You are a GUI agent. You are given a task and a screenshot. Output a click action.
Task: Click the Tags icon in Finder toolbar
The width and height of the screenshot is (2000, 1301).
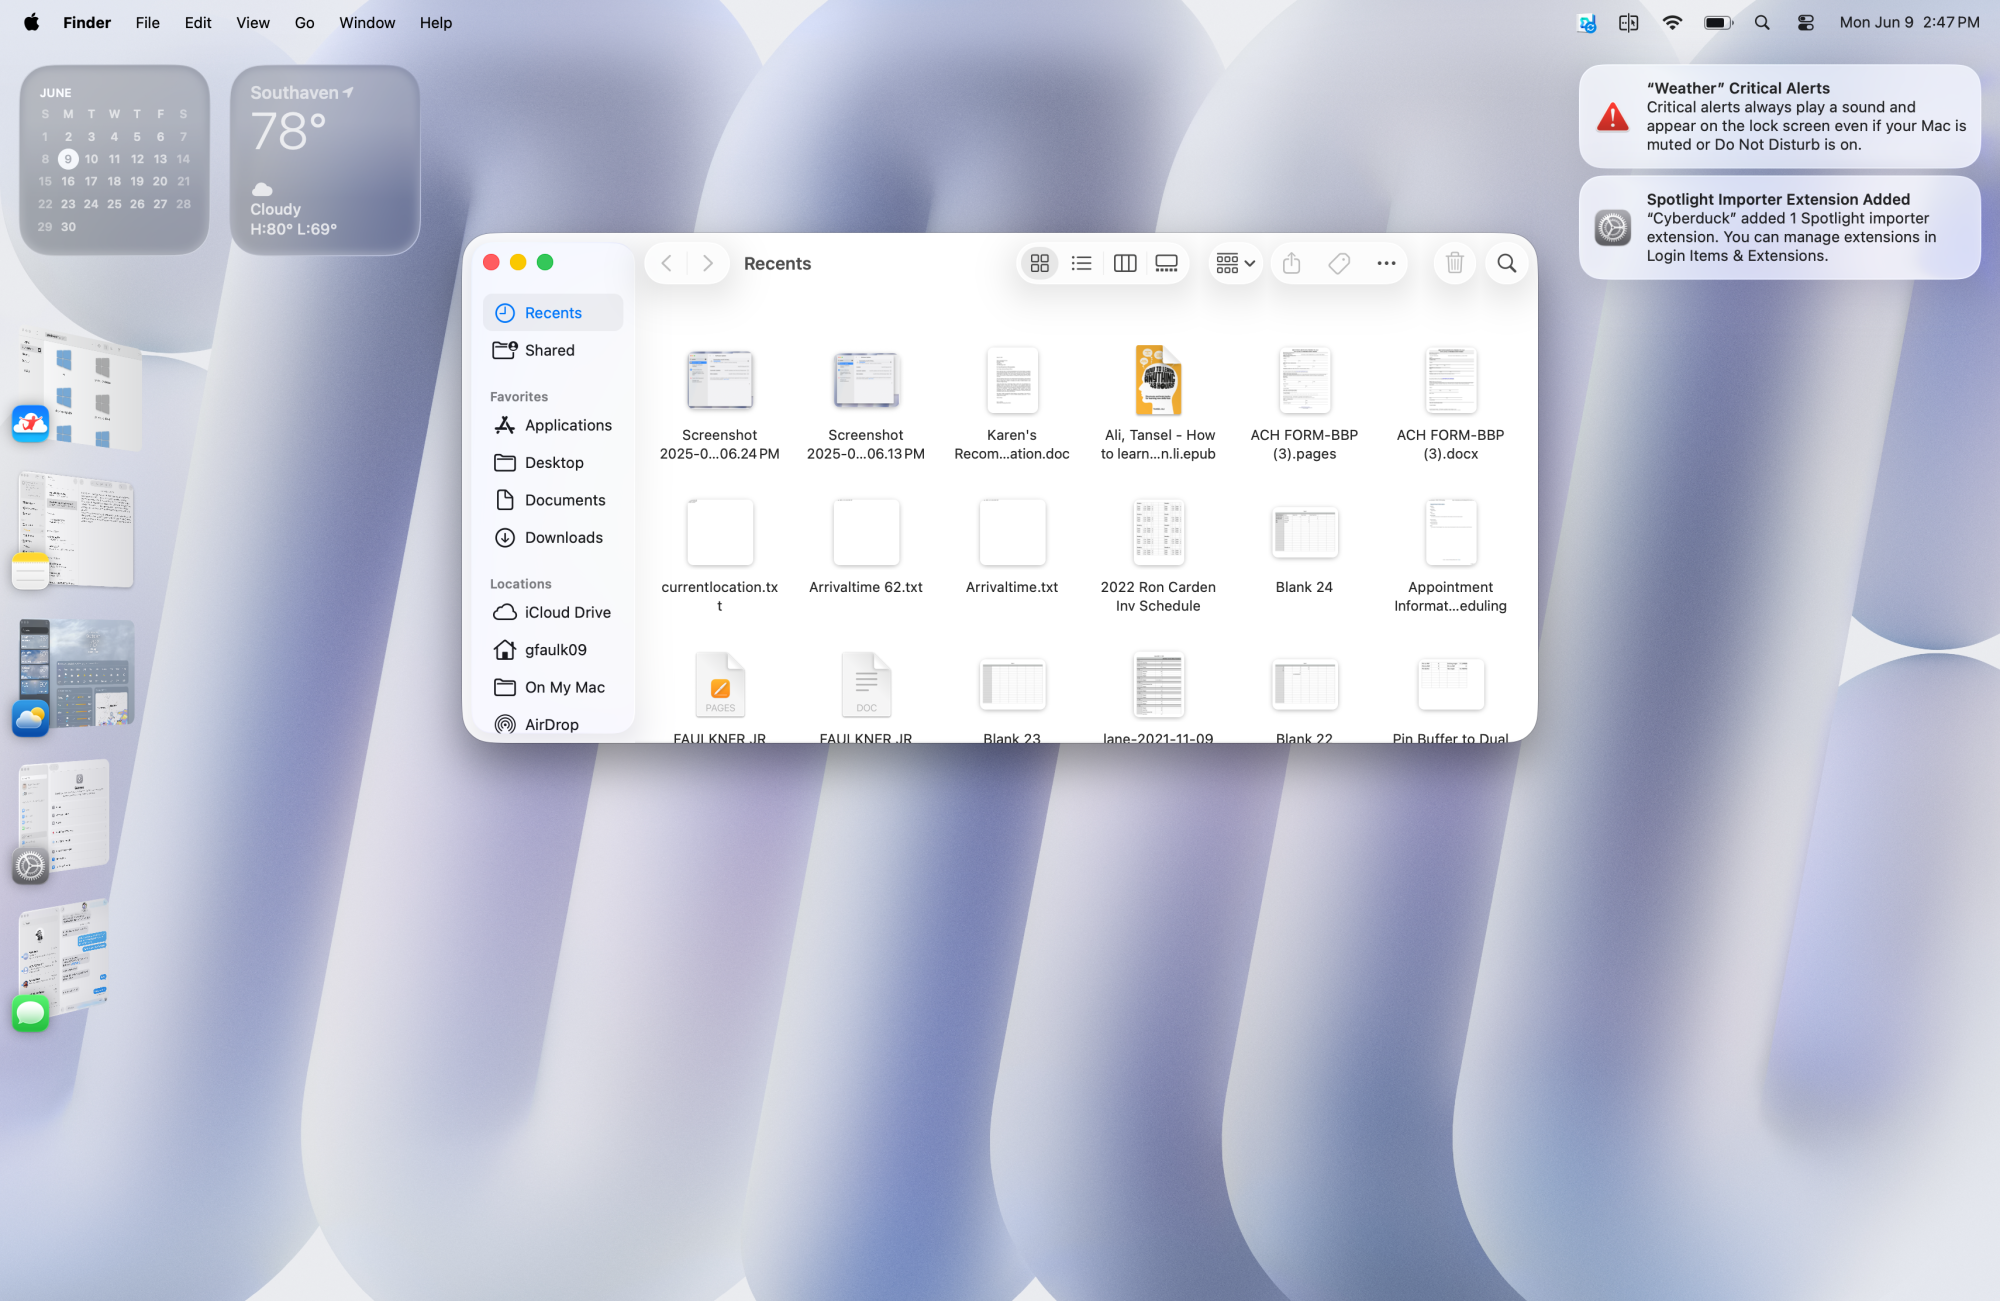pos(1339,263)
